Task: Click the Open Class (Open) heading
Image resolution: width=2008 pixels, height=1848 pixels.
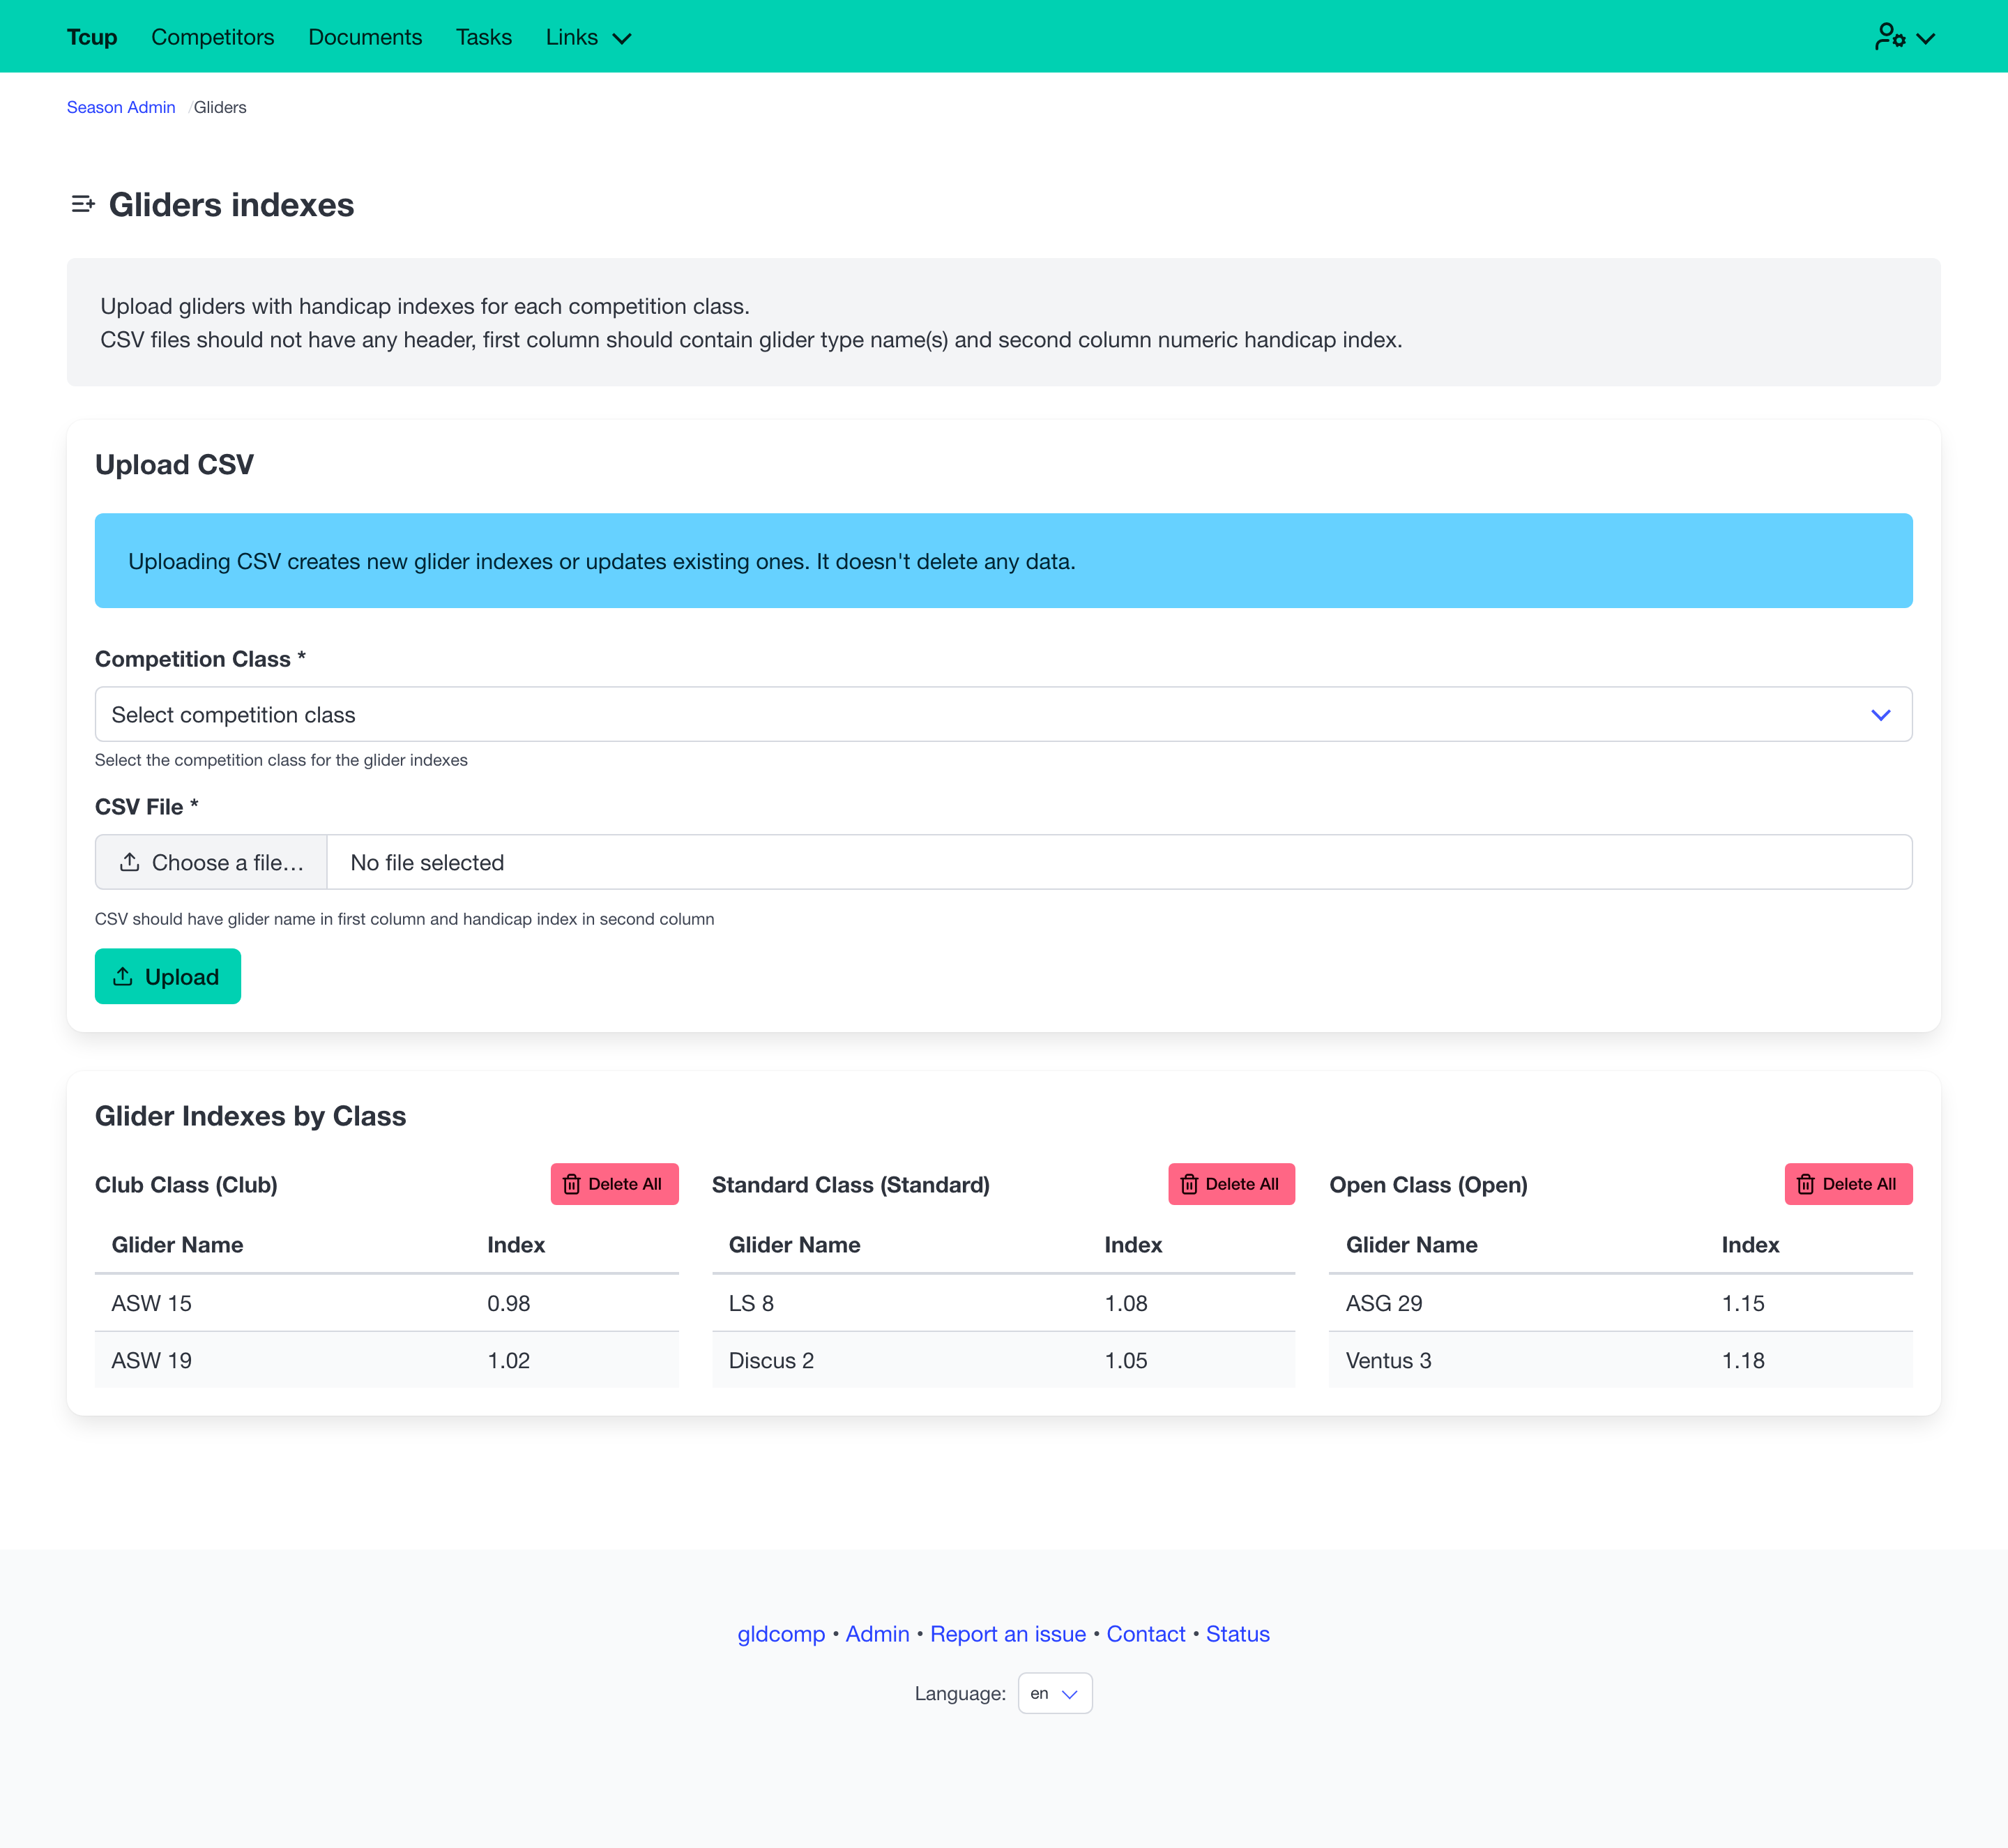Action: pos(1428,1184)
